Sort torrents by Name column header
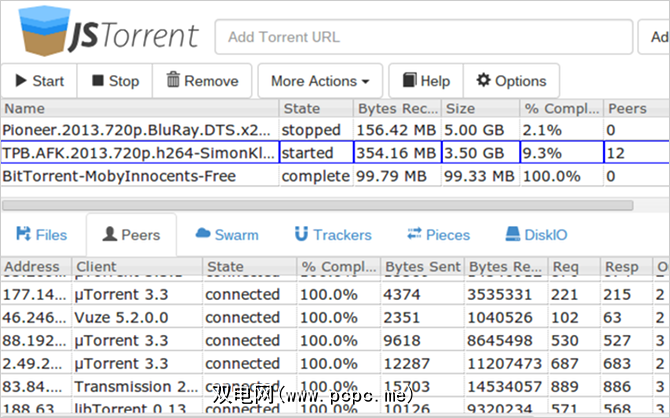 click(x=140, y=109)
